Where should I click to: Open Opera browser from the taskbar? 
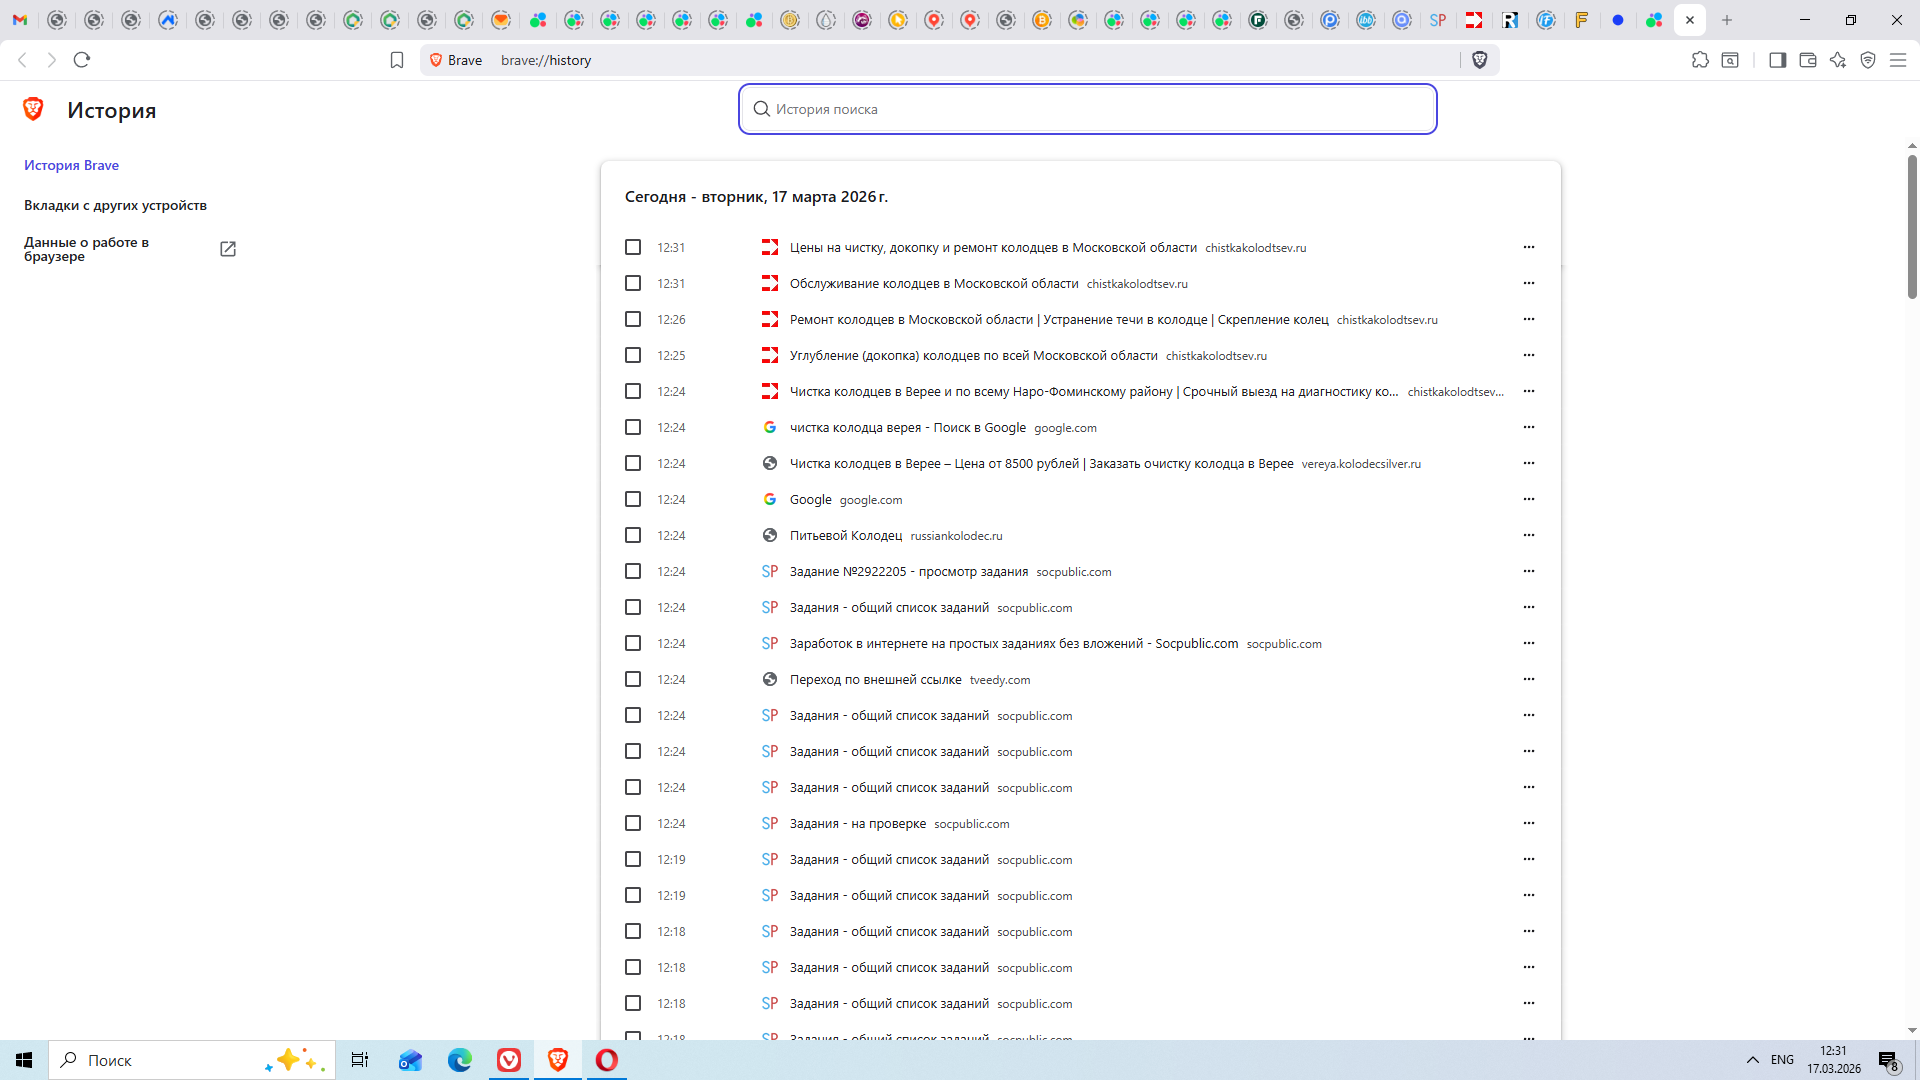(x=606, y=1060)
